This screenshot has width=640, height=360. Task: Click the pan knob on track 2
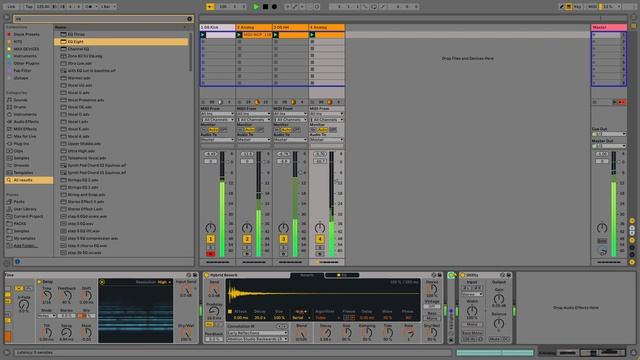(247, 228)
